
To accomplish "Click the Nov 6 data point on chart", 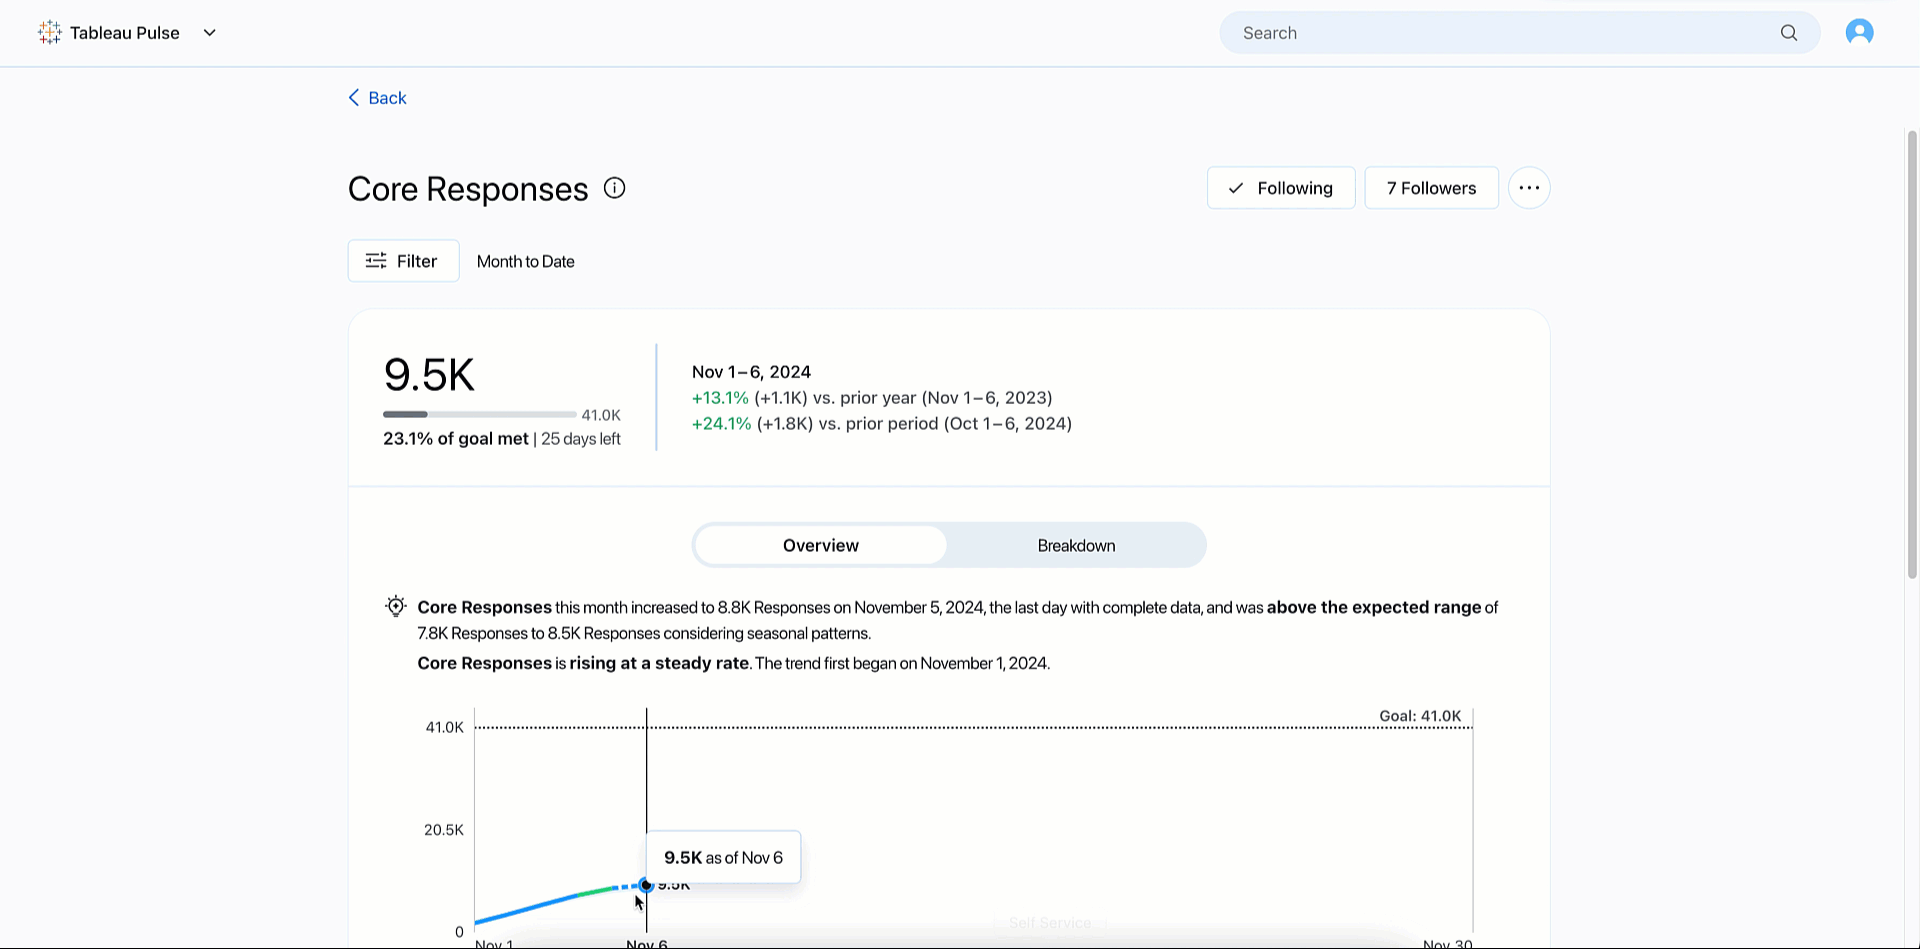I will pos(646,885).
